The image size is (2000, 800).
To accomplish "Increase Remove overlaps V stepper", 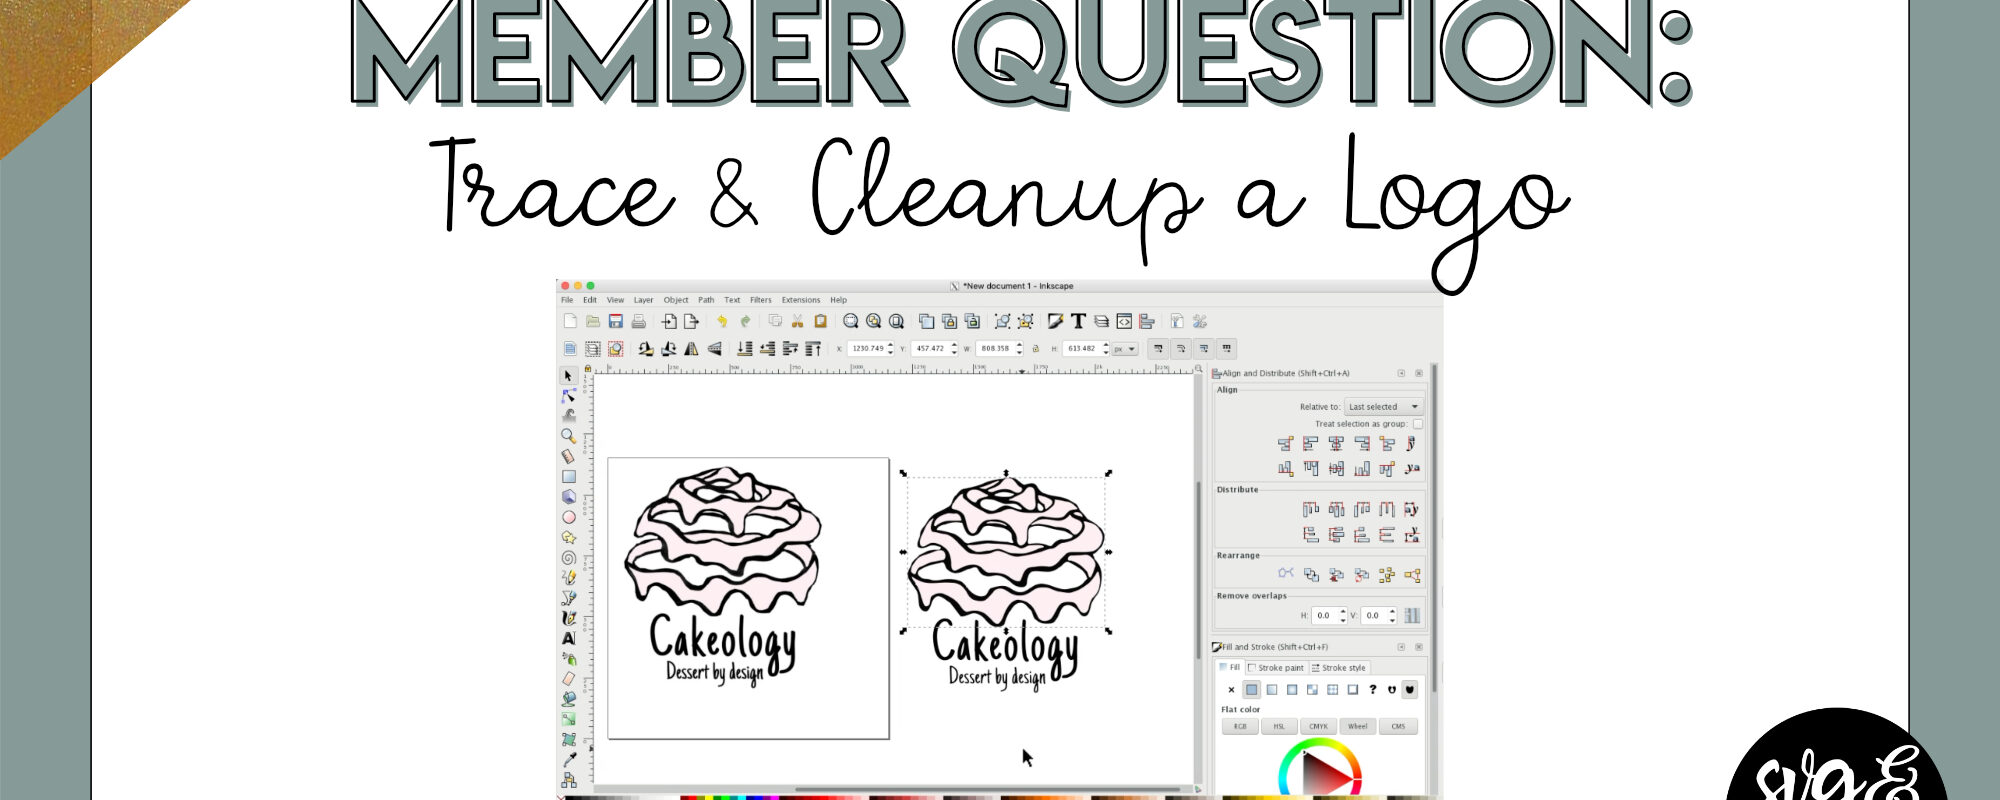I will click(1392, 611).
